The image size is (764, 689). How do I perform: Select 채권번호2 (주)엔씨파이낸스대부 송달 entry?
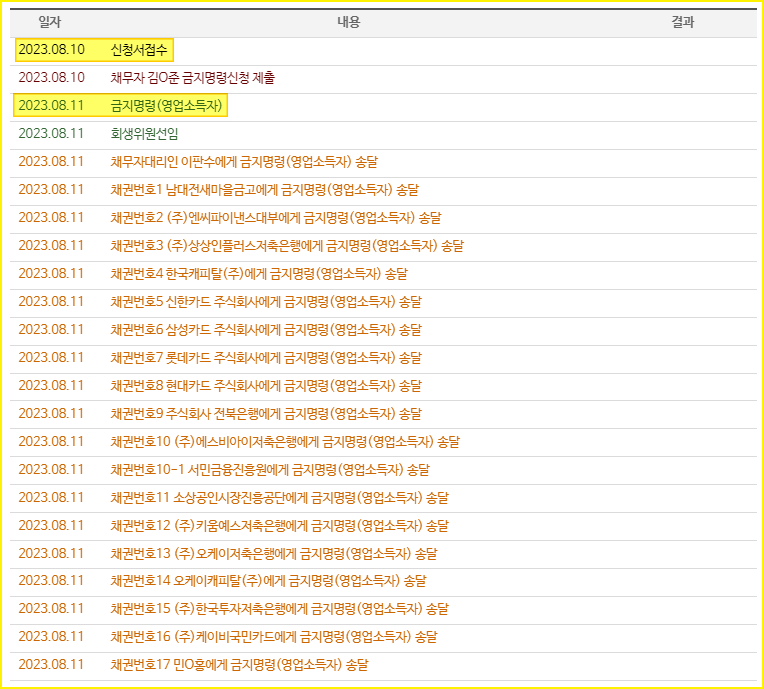point(276,218)
